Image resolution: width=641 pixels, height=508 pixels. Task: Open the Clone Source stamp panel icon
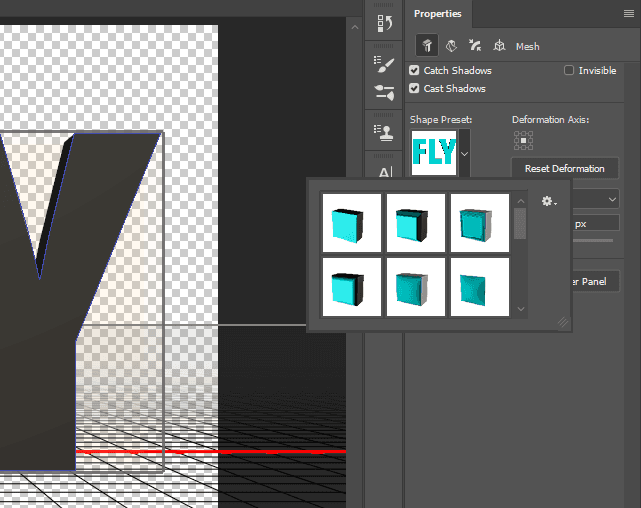coord(385,132)
